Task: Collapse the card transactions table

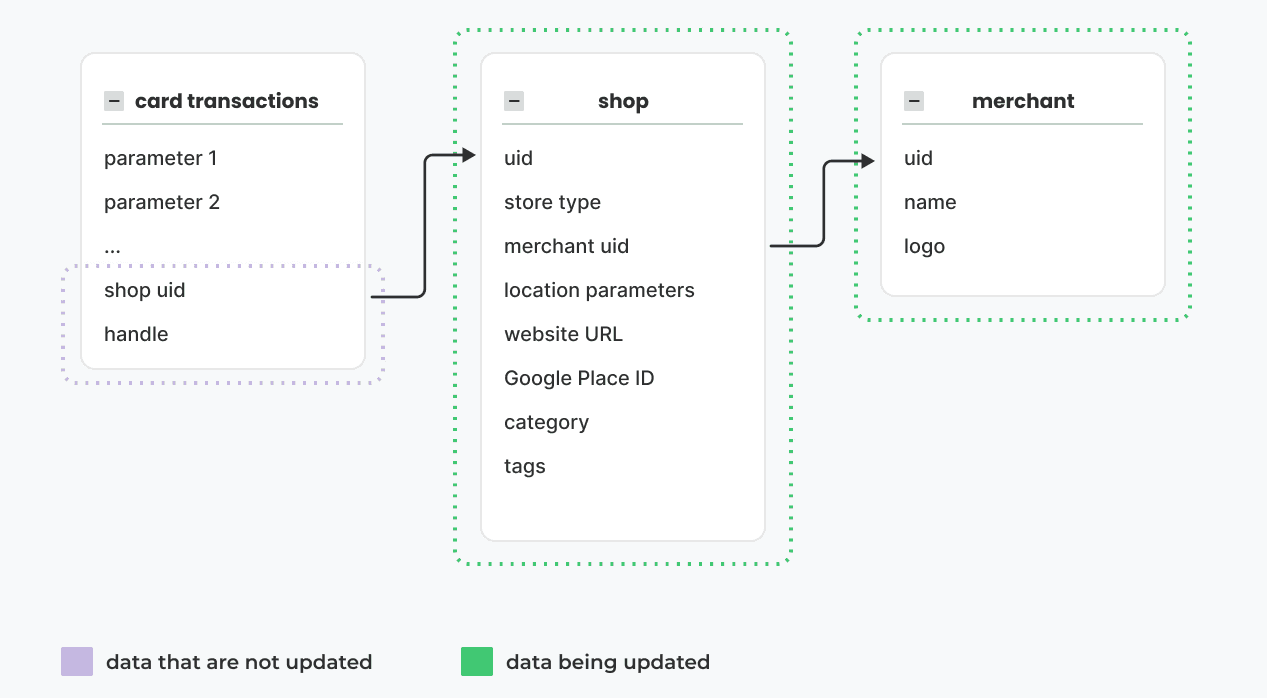Action: 114,101
